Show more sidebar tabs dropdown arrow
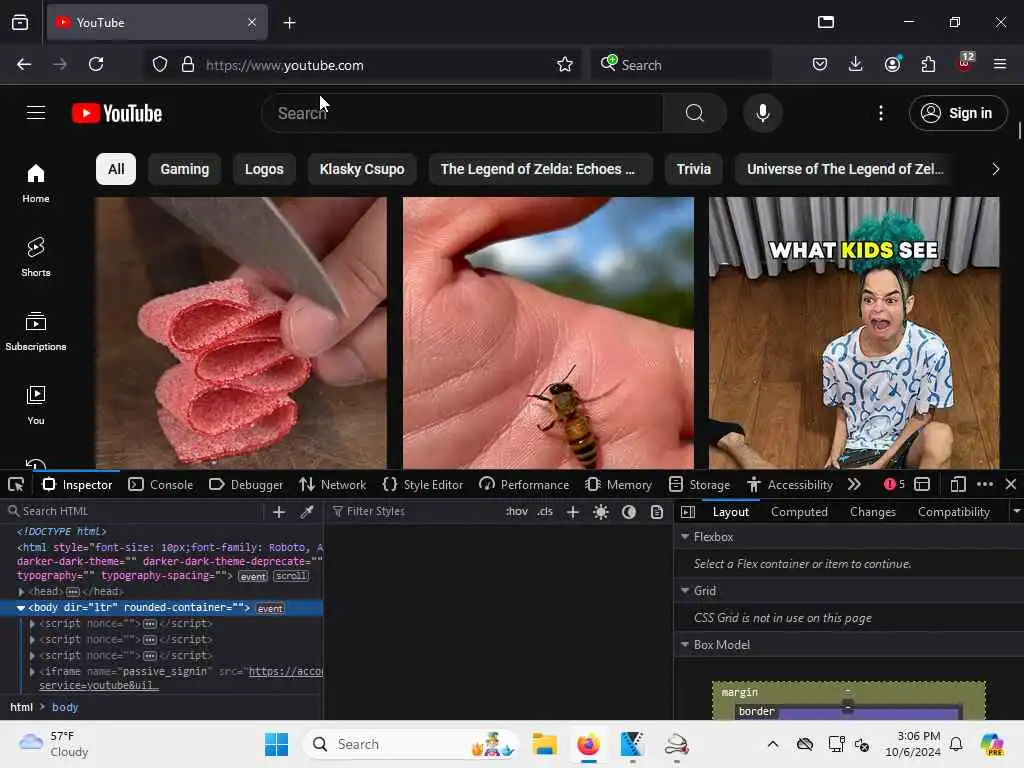Viewport: 1024px width, 768px height. tap(1016, 511)
